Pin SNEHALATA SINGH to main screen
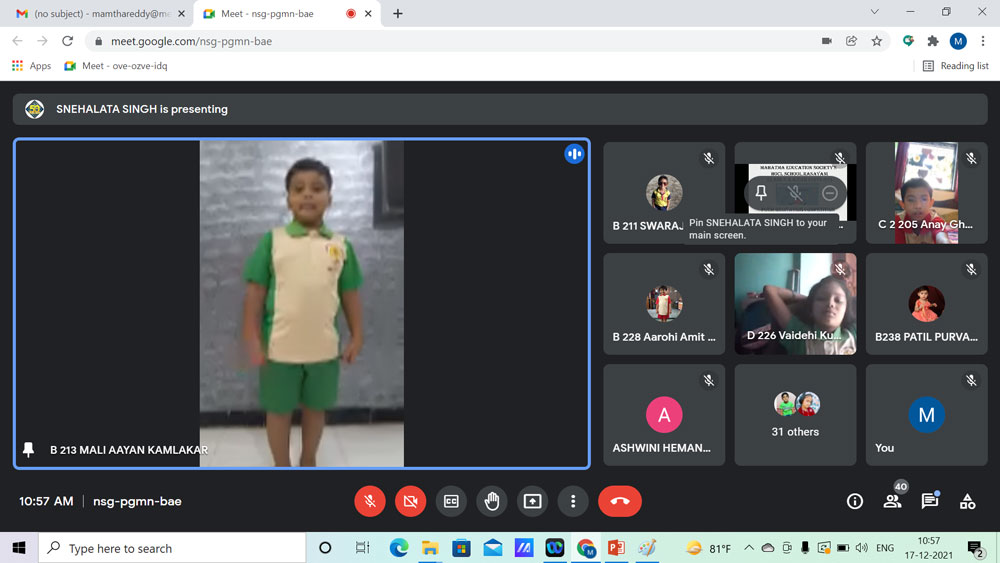This screenshot has height=563, width=1000. (761, 193)
